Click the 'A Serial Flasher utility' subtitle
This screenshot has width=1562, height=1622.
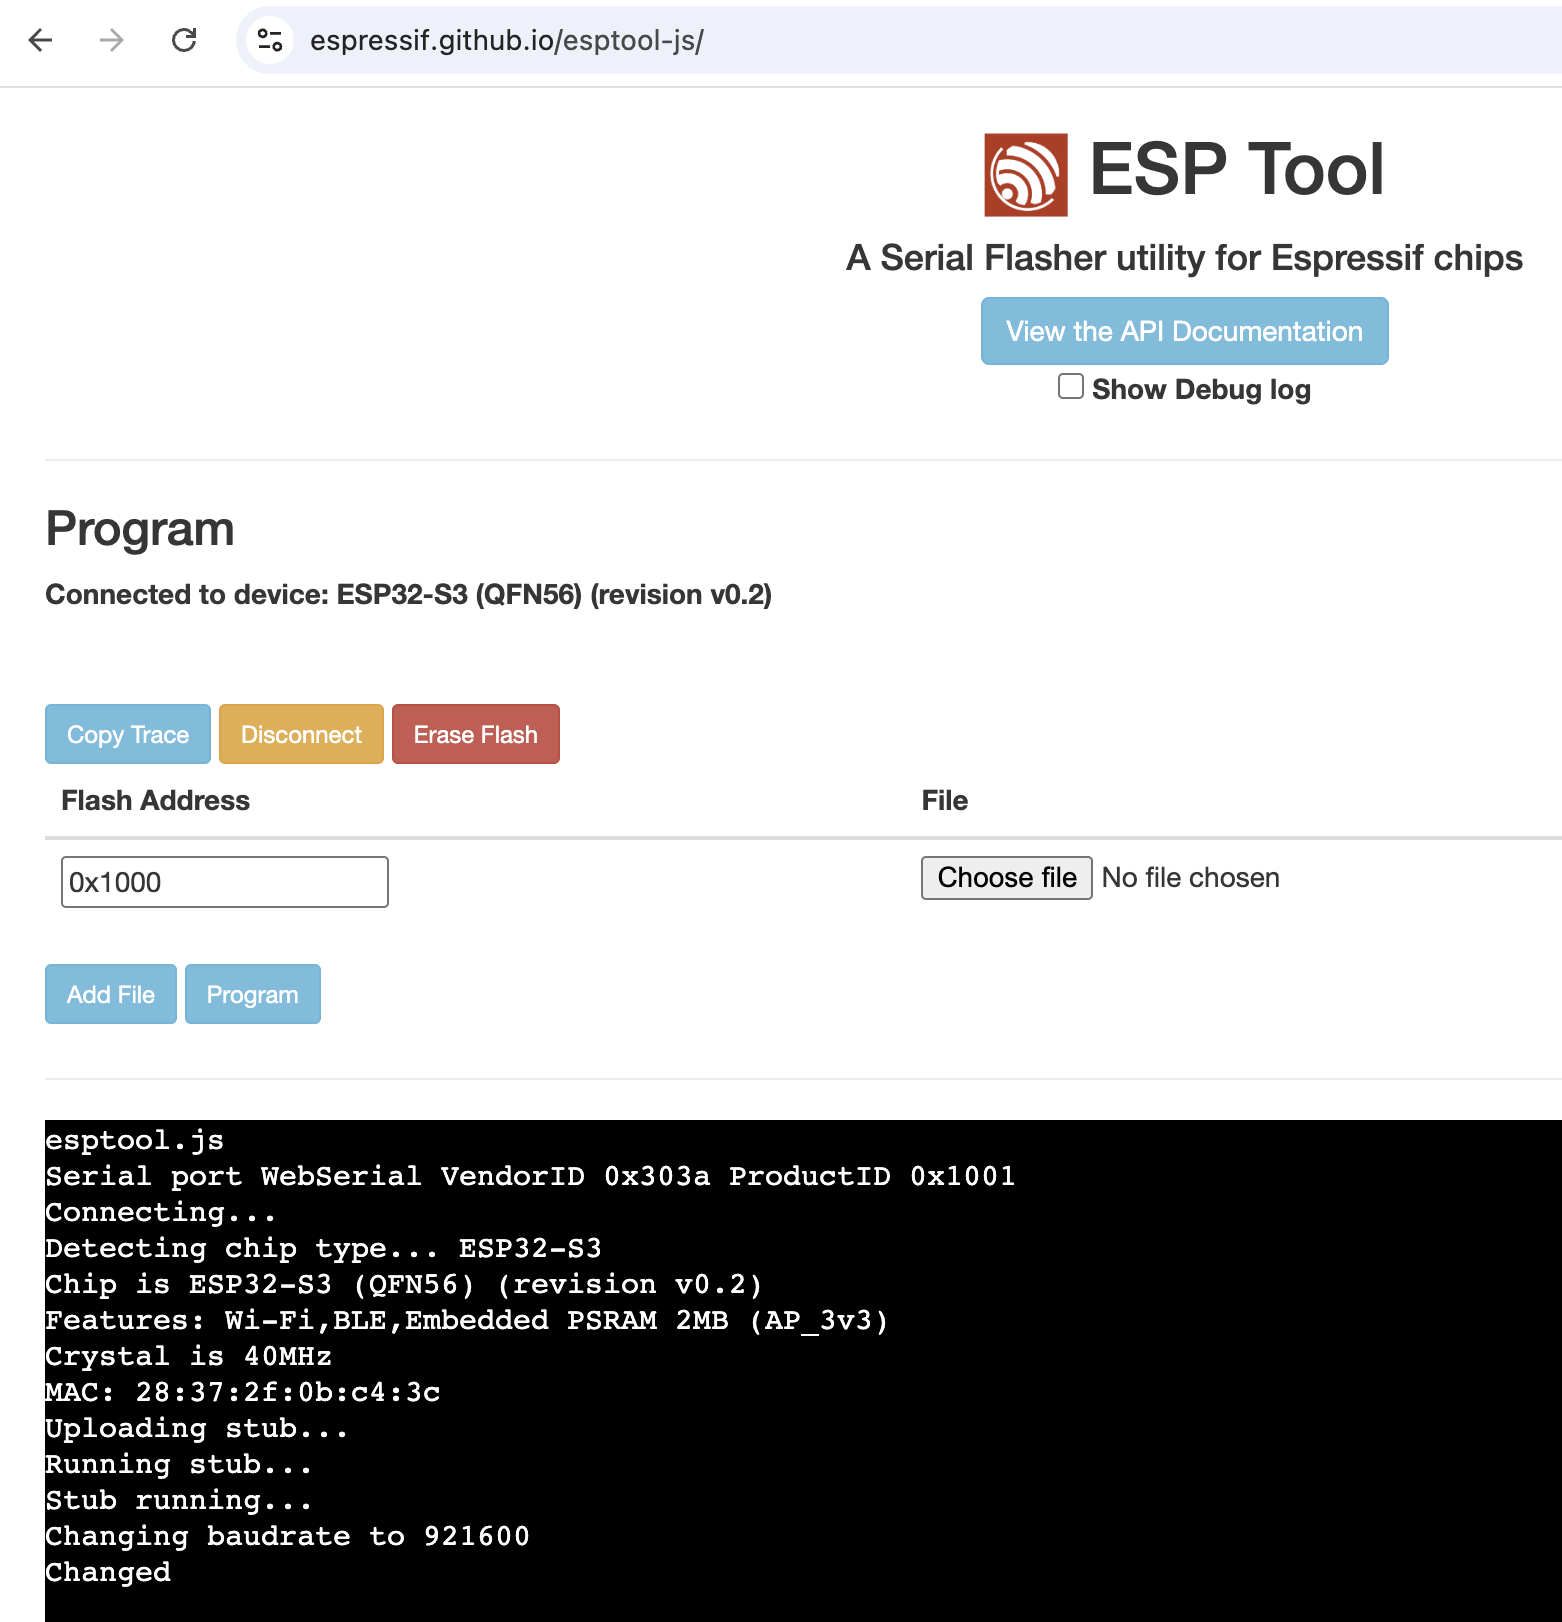point(1184,258)
